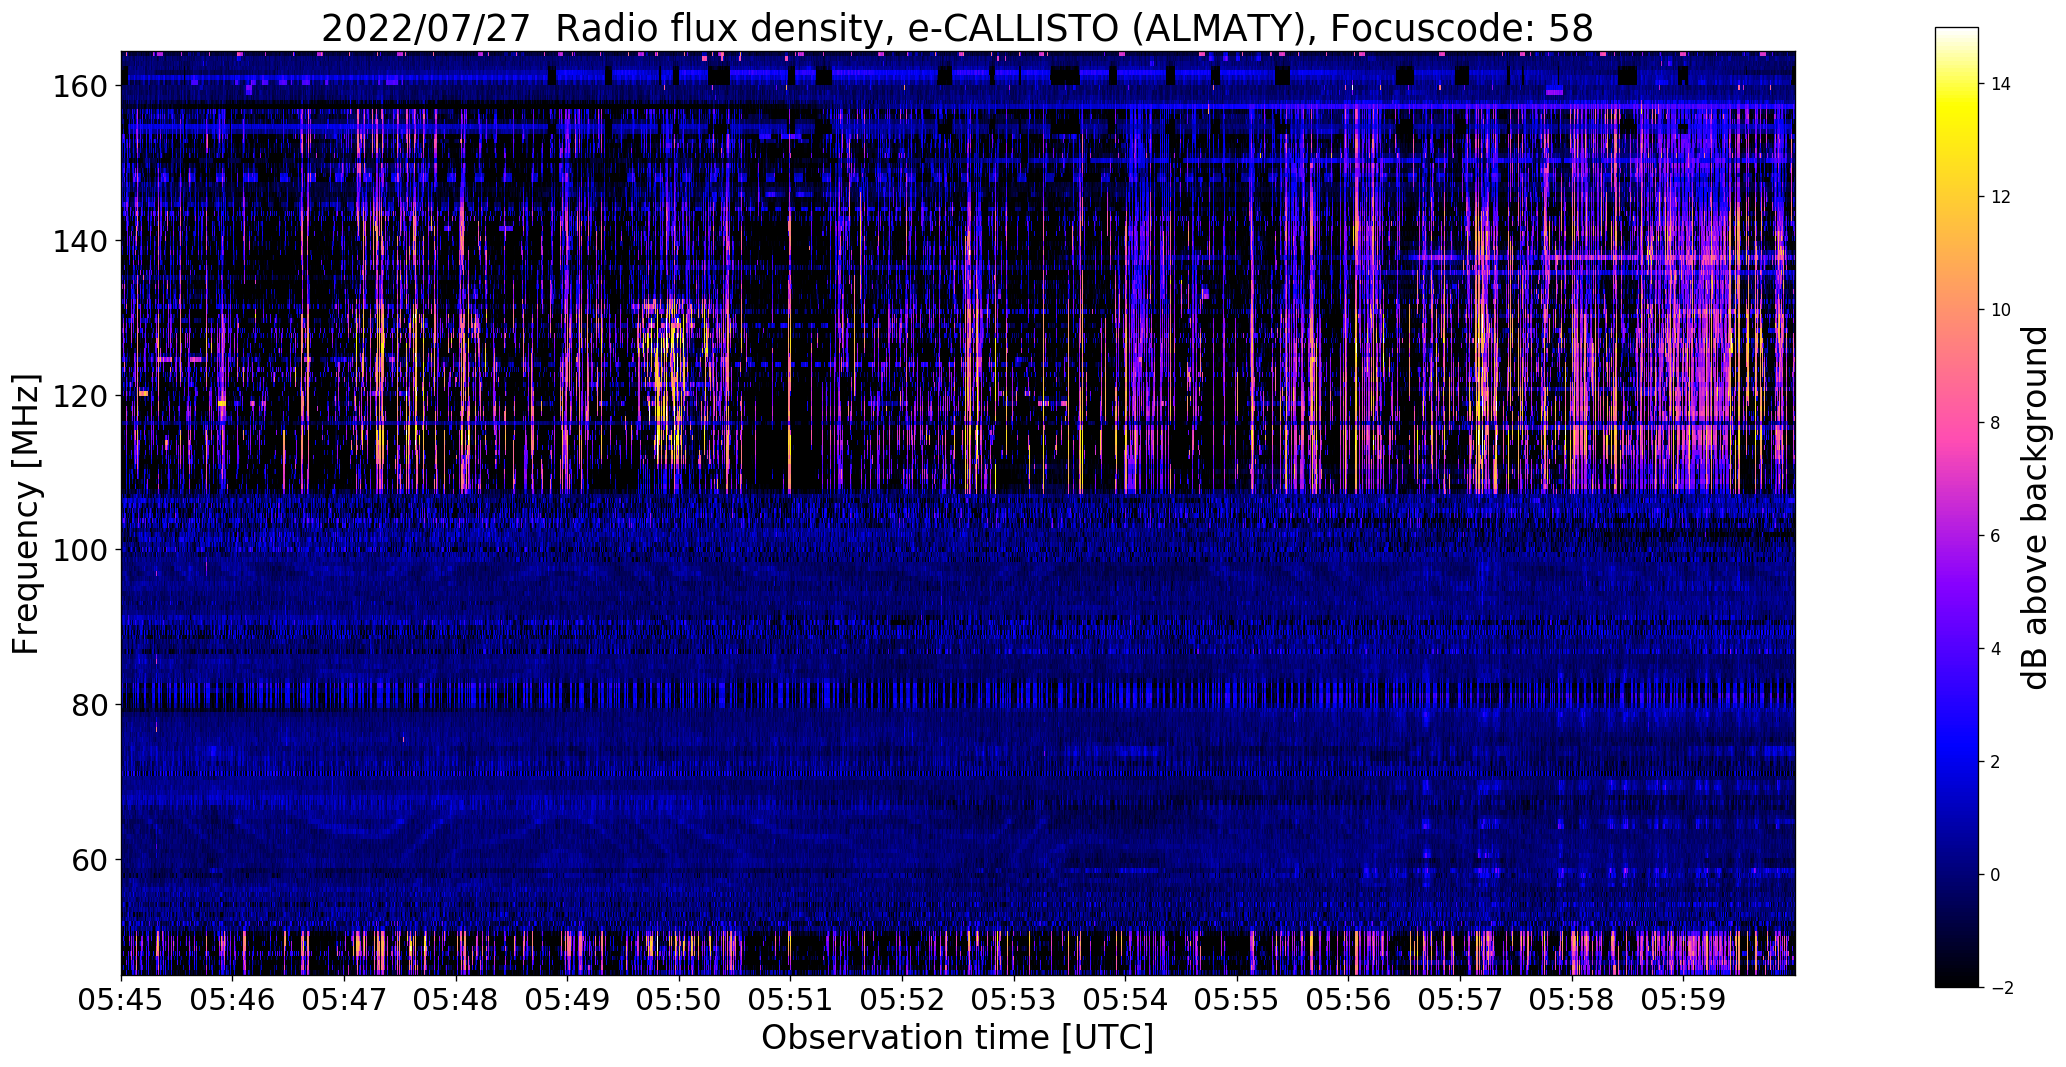
Task: Click the colorbar tick value −2
Action: coord(2001,989)
